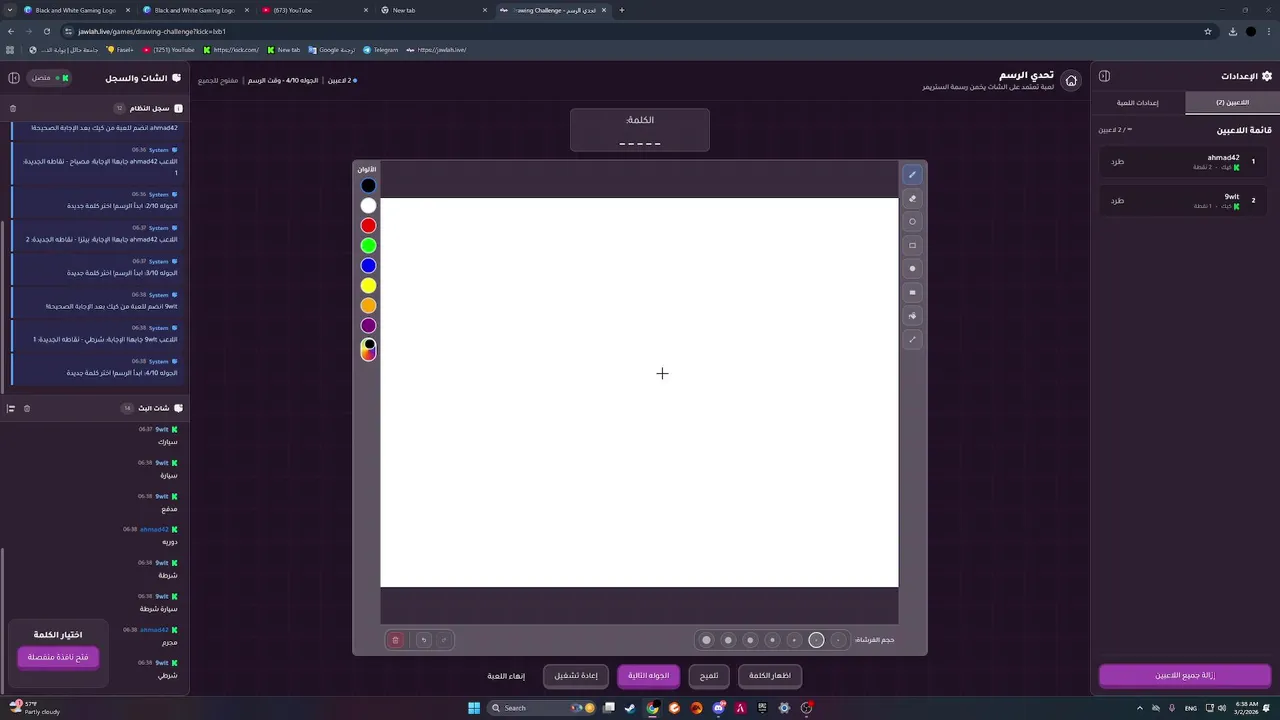Select the filled rectangle shape tool

(912, 292)
